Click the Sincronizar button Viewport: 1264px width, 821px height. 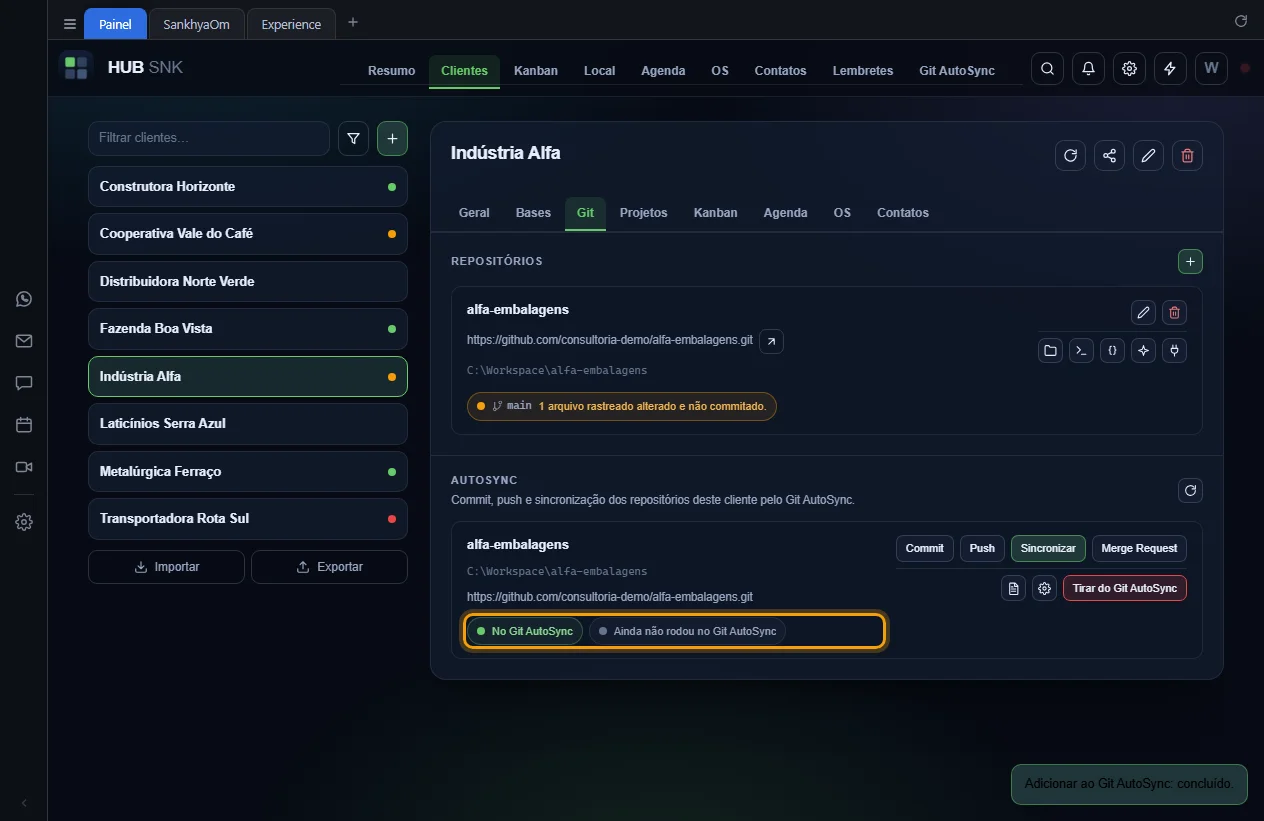click(x=1048, y=548)
